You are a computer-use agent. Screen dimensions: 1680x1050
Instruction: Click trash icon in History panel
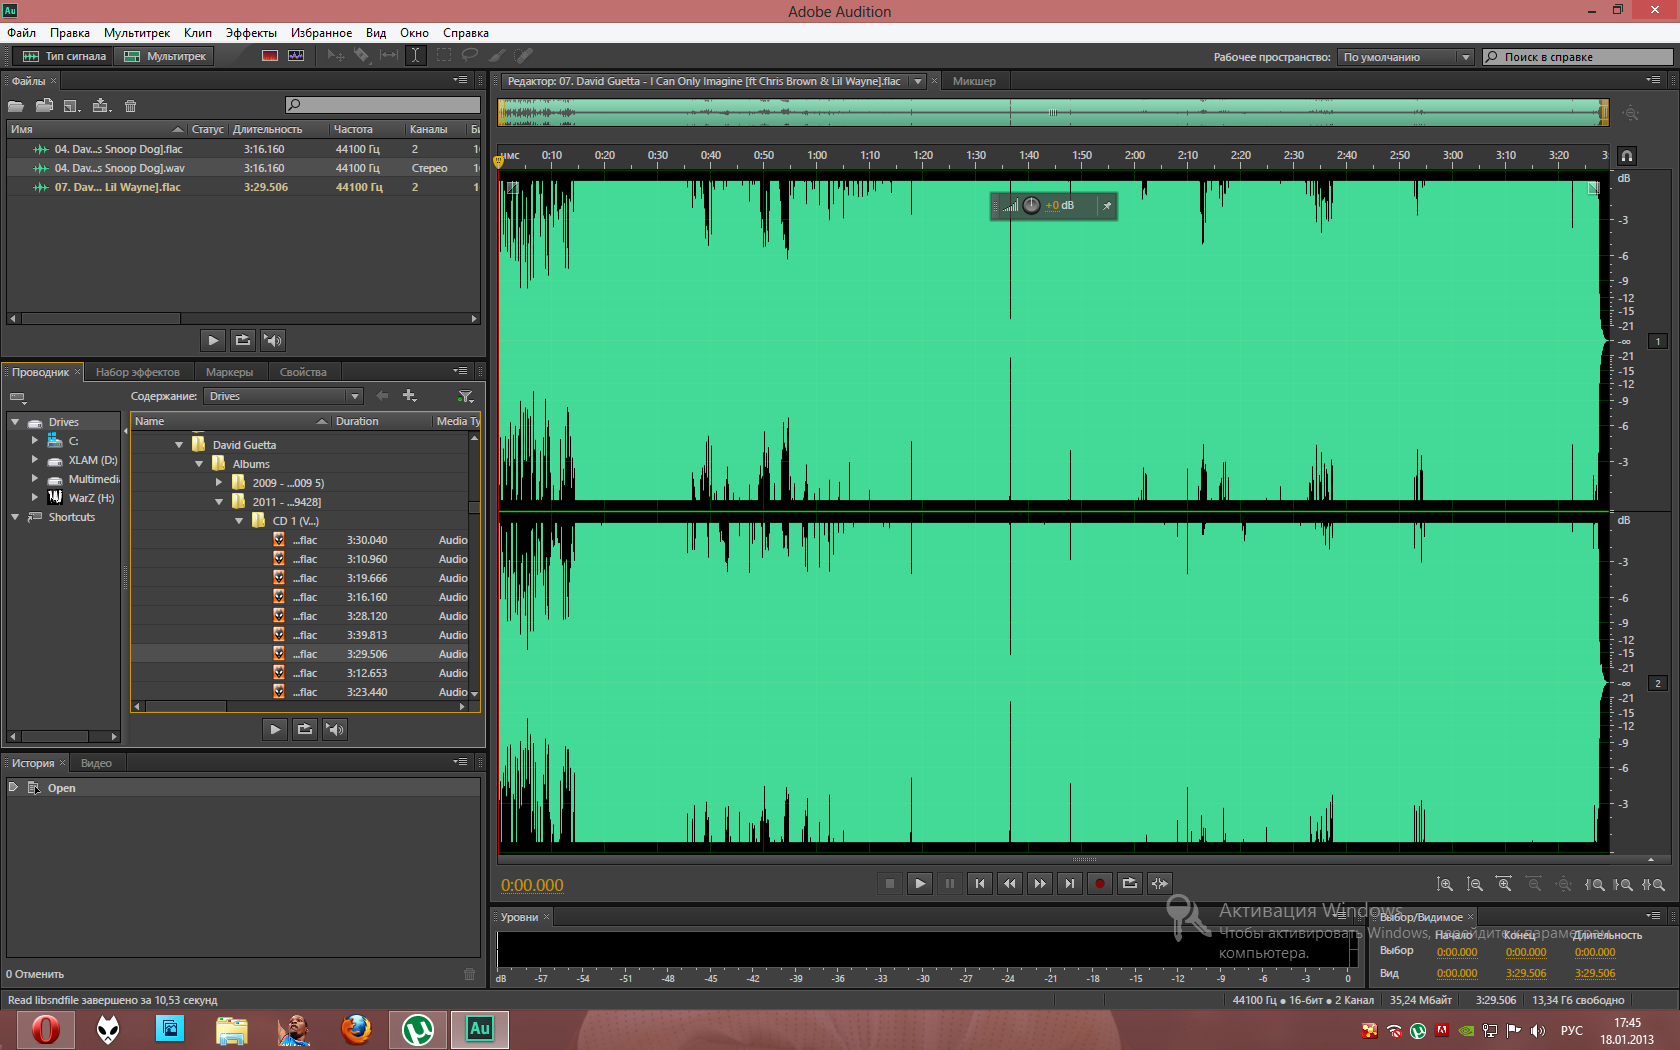coord(470,974)
